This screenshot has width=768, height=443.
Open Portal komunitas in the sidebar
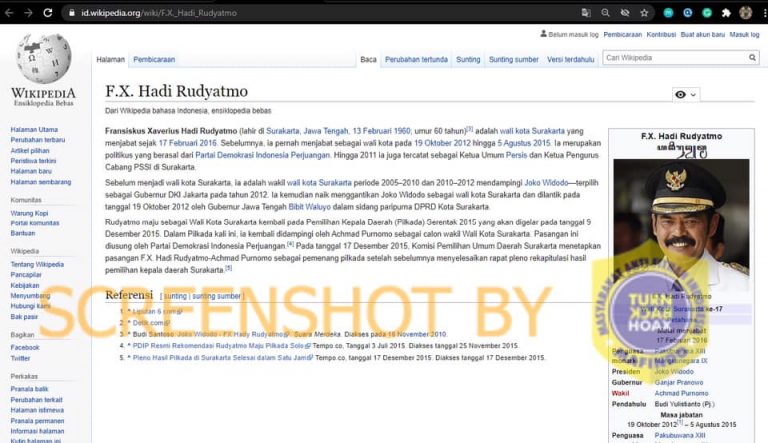[35, 223]
